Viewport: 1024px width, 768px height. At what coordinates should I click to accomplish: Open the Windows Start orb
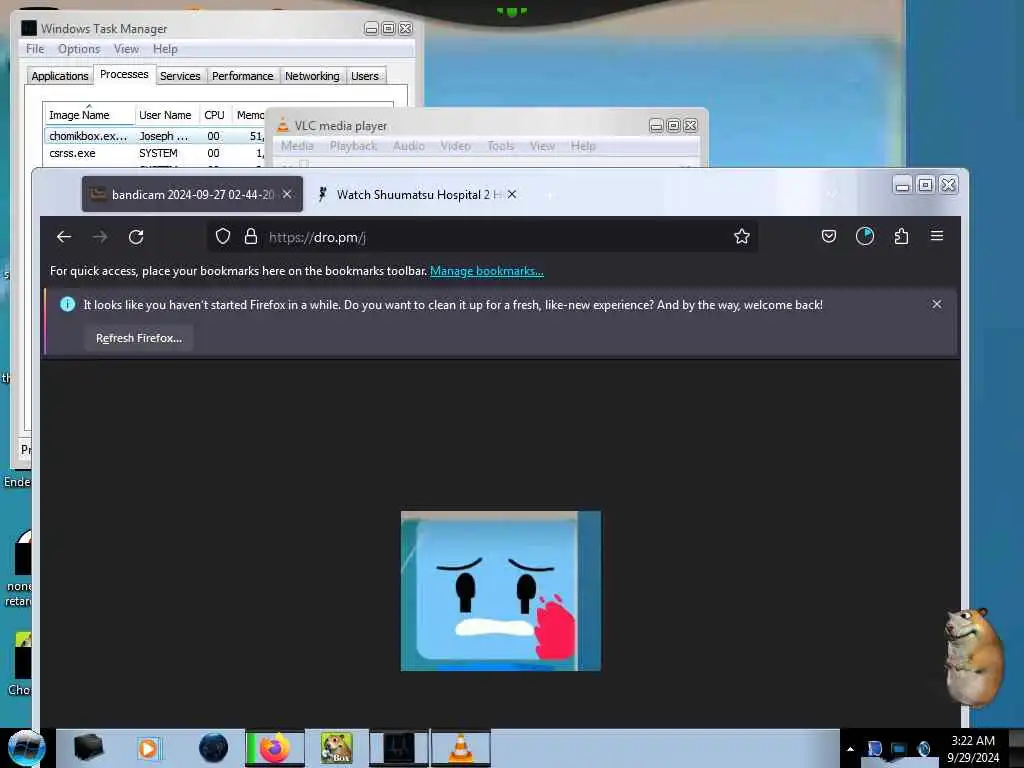[x=26, y=748]
